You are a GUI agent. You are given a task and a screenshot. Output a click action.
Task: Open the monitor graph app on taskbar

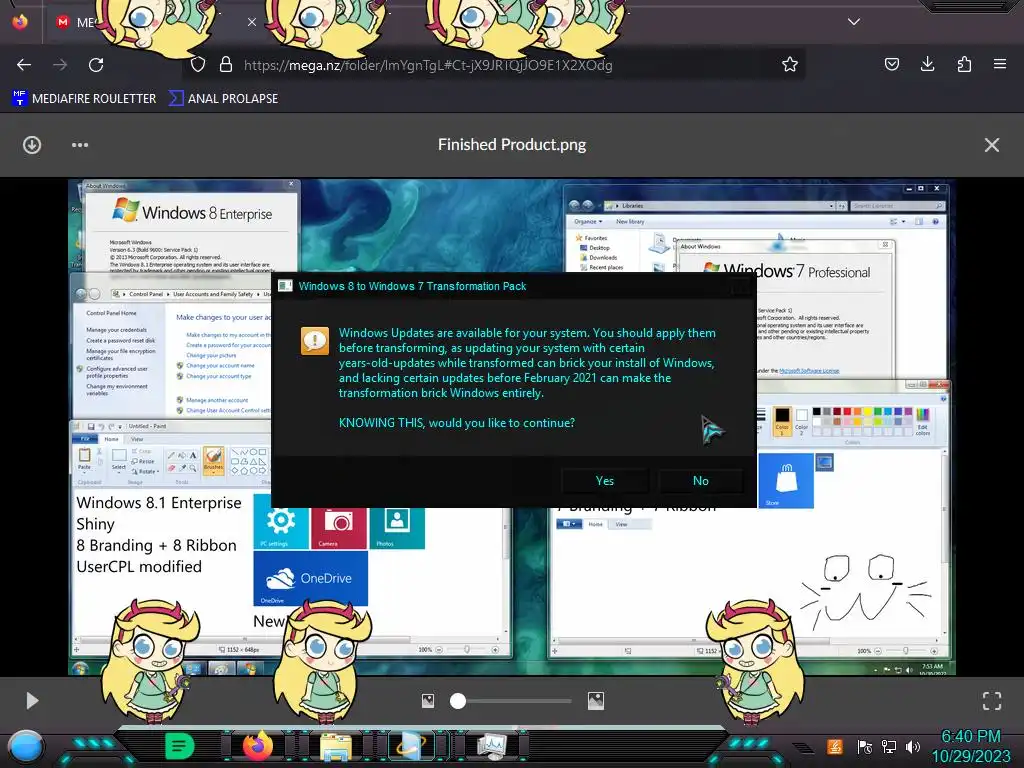[x=490, y=746]
